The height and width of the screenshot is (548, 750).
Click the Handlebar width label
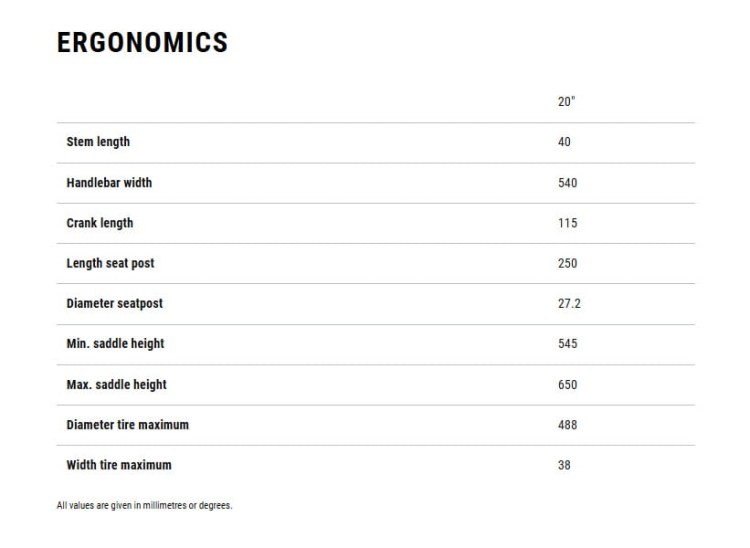109,183
